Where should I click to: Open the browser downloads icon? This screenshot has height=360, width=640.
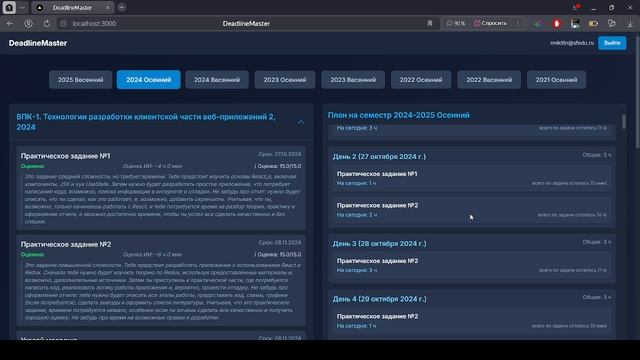pos(630,24)
